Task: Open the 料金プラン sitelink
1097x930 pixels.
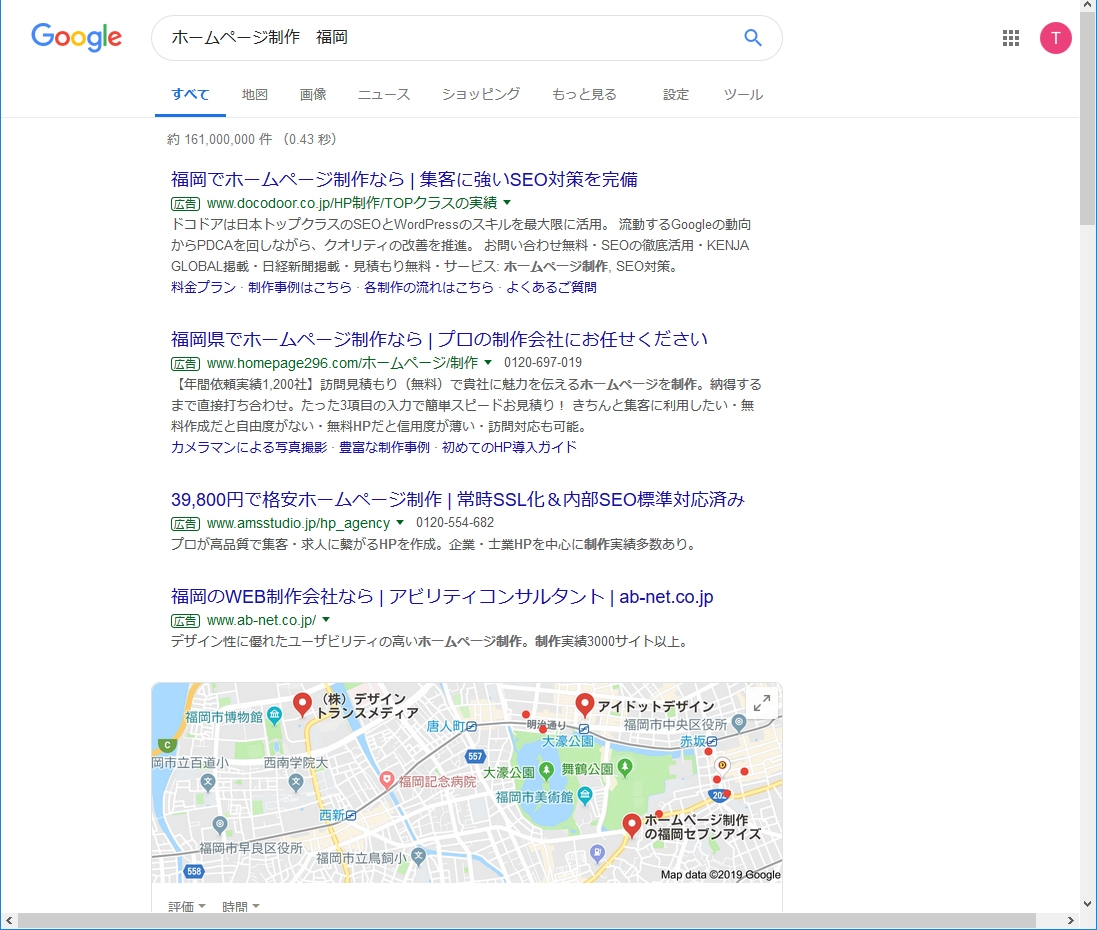Action: tap(203, 287)
